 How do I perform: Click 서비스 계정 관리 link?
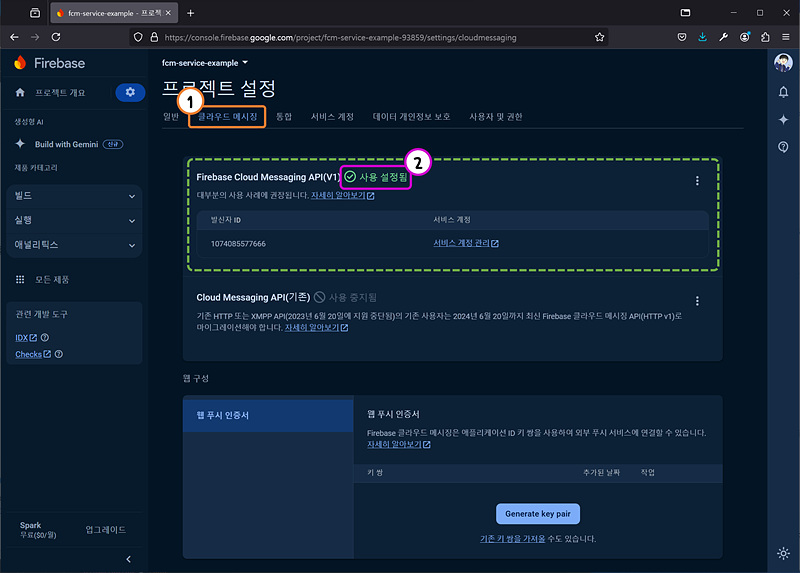466,243
